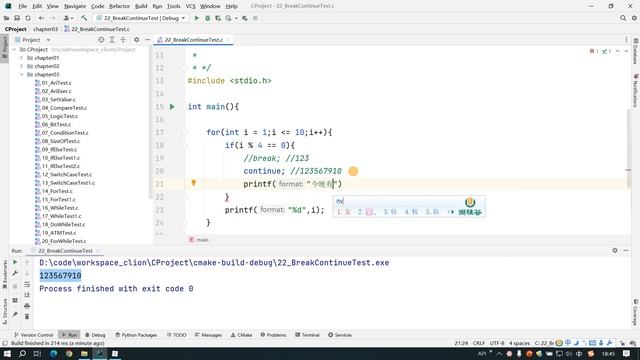Click Select Opened File target icon
The image size is (640, 360).
pyautogui.click(x=101, y=40)
